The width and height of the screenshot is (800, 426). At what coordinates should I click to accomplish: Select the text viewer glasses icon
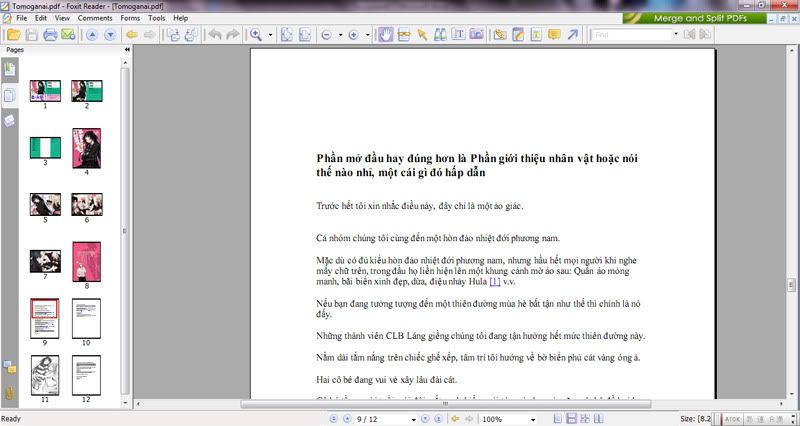pos(404,35)
